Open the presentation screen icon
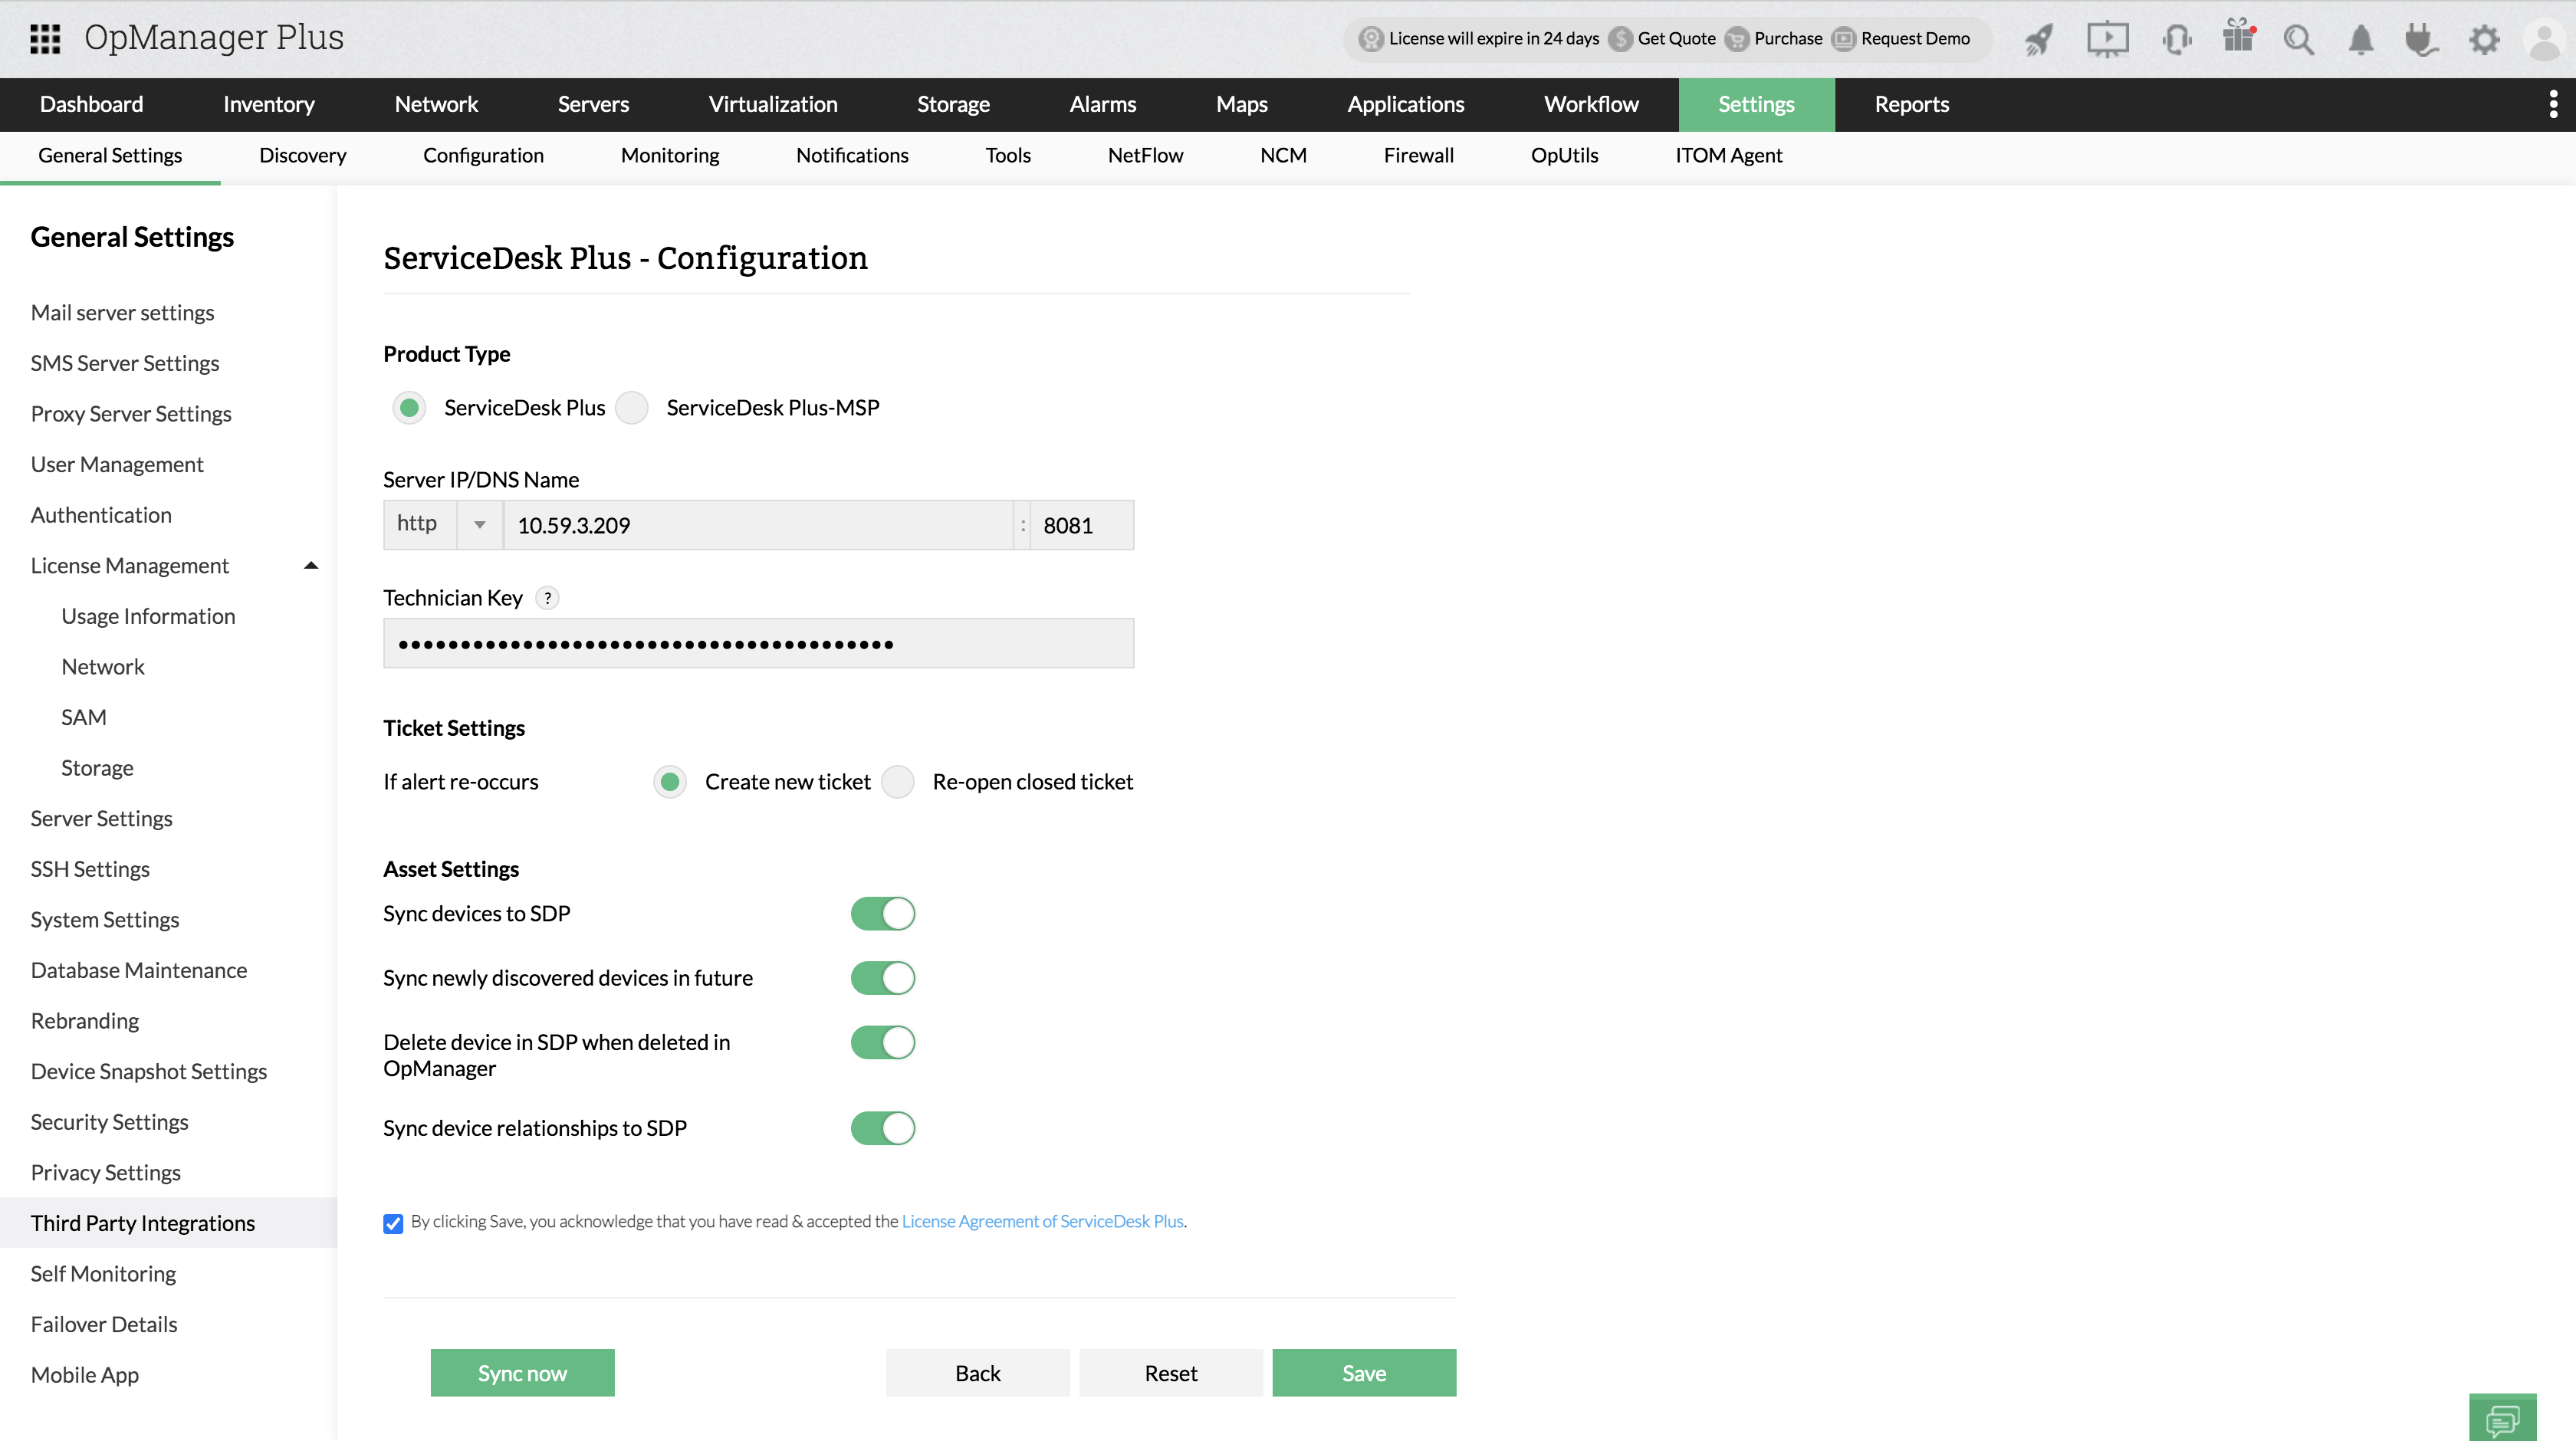Image resolution: width=2576 pixels, height=1441 pixels. pyautogui.click(x=2107, y=39)
